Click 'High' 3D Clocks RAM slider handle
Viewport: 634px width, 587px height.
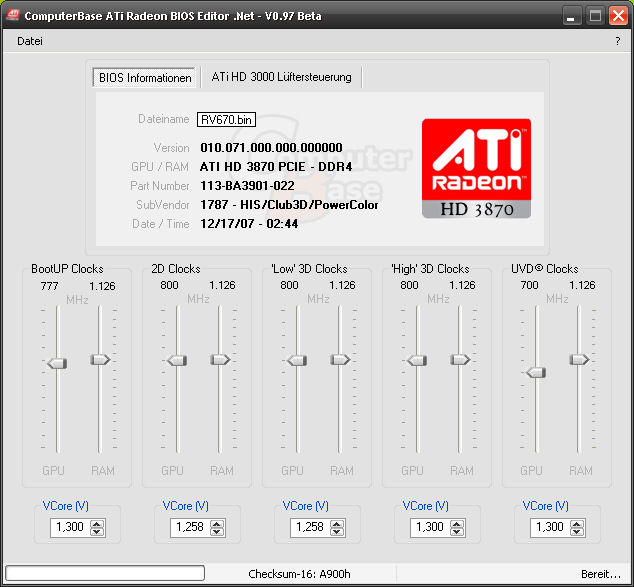pos(461,359)
